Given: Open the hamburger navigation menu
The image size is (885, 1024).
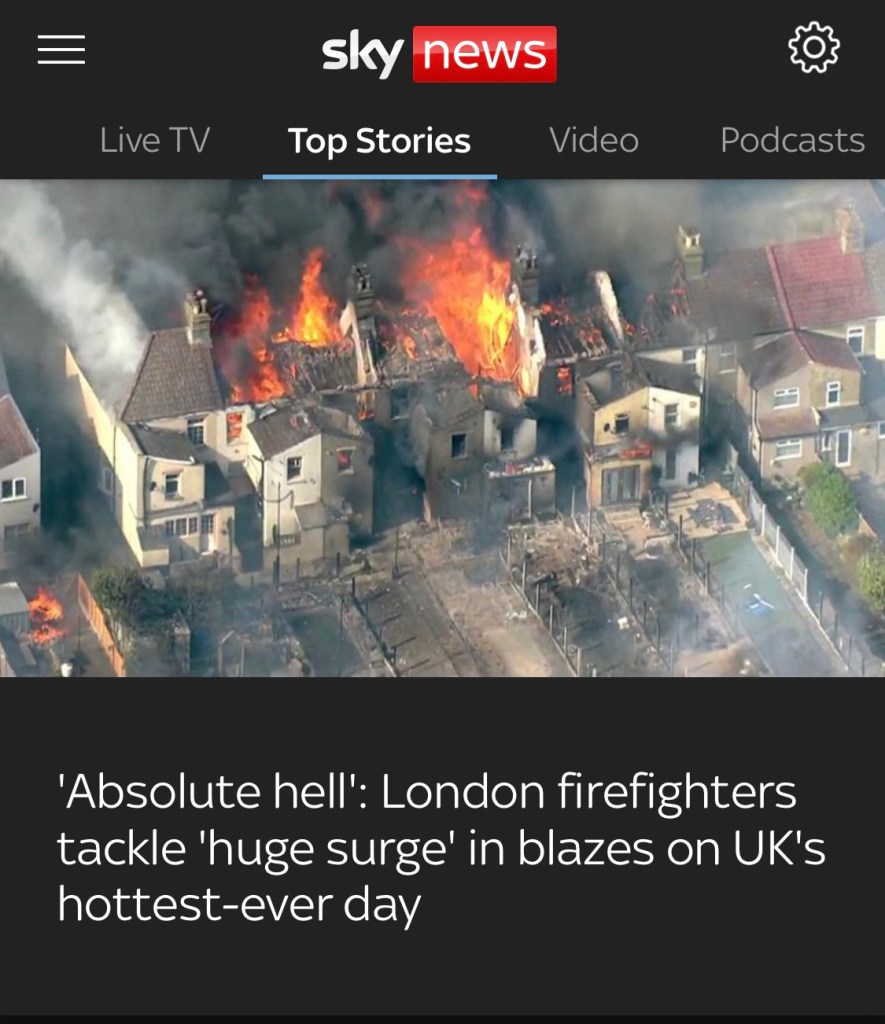Looking at the screenshot, I should click(61, 50).
